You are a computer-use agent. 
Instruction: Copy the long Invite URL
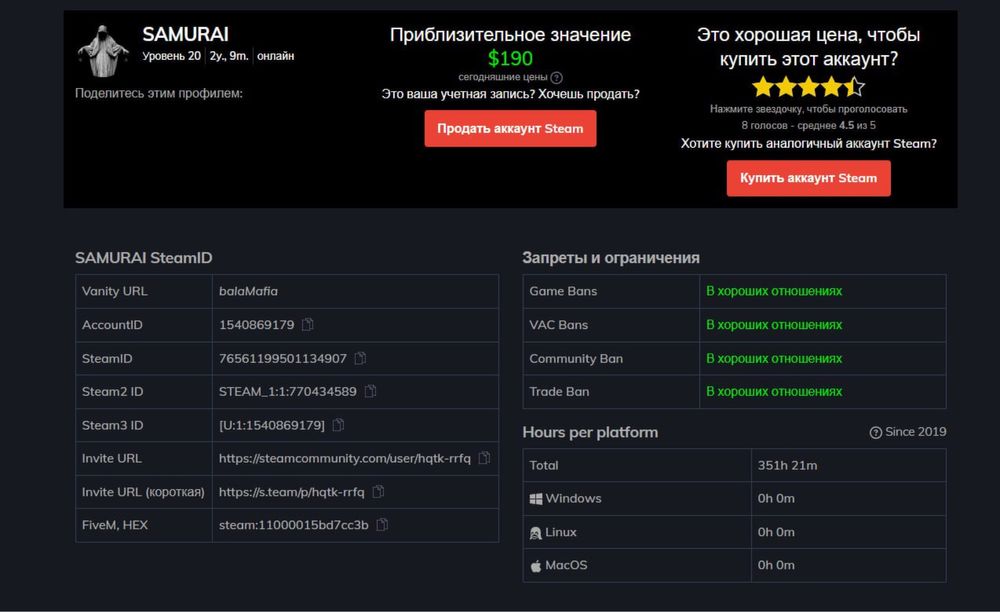[x=485, y=458]
